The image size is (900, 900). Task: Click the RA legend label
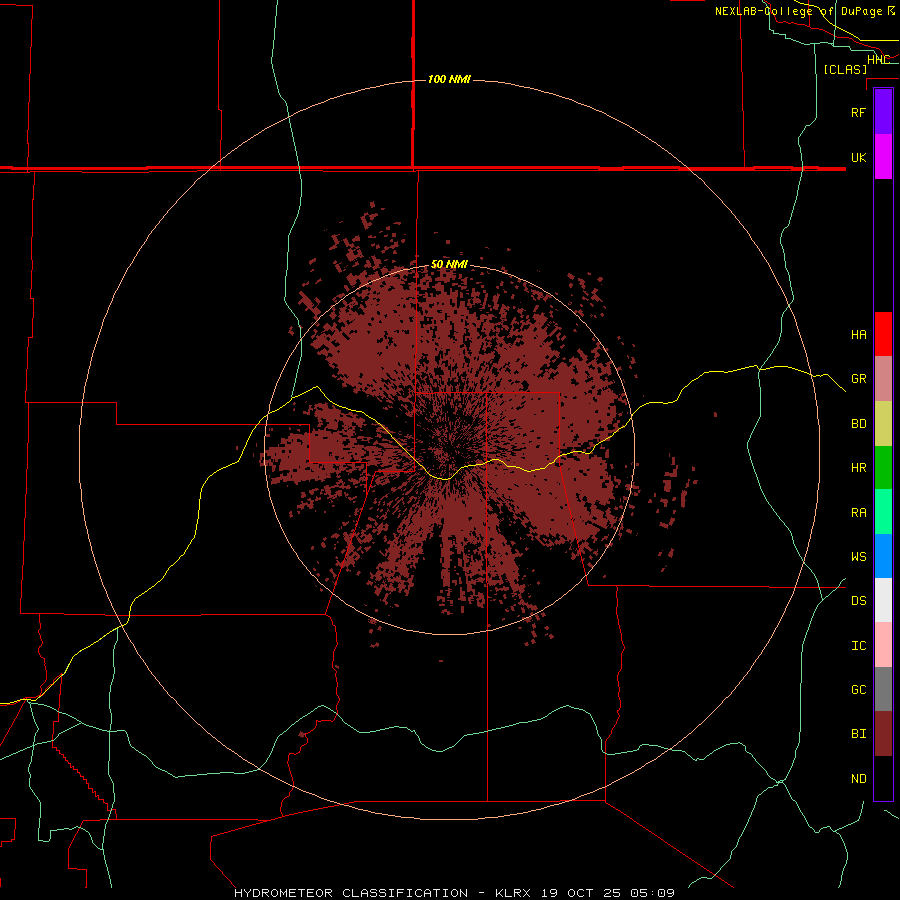tap(858, 513)
